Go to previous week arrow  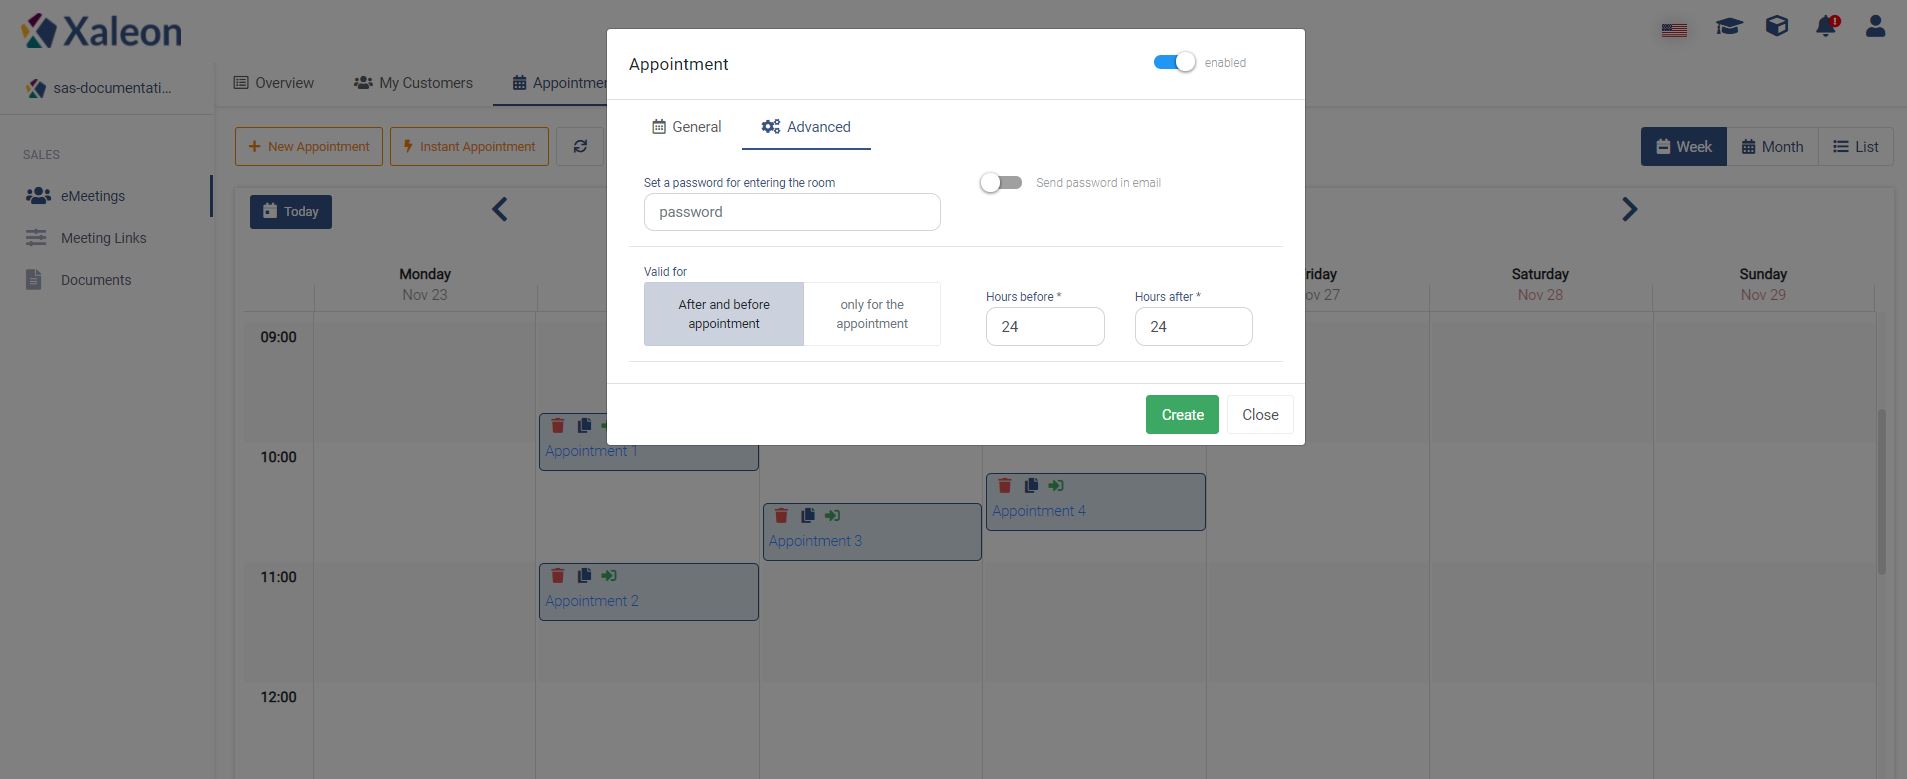[500, 209]
